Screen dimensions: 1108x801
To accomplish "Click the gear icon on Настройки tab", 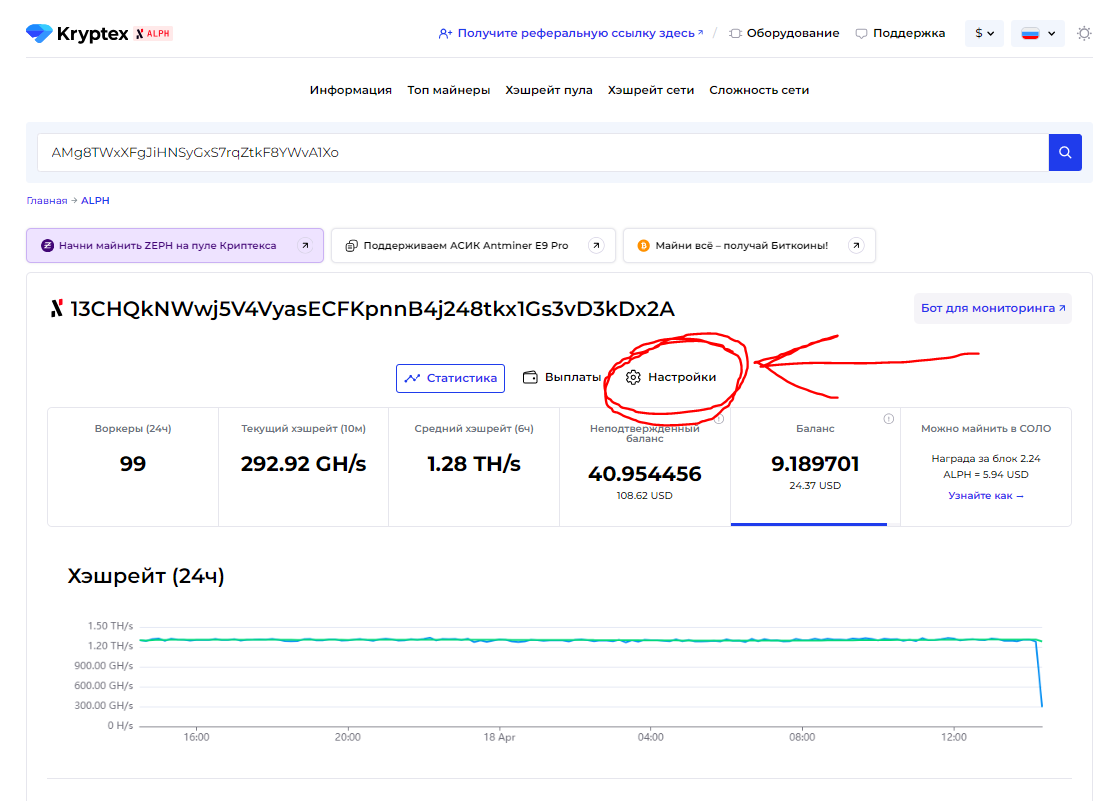I will [633, 377].
